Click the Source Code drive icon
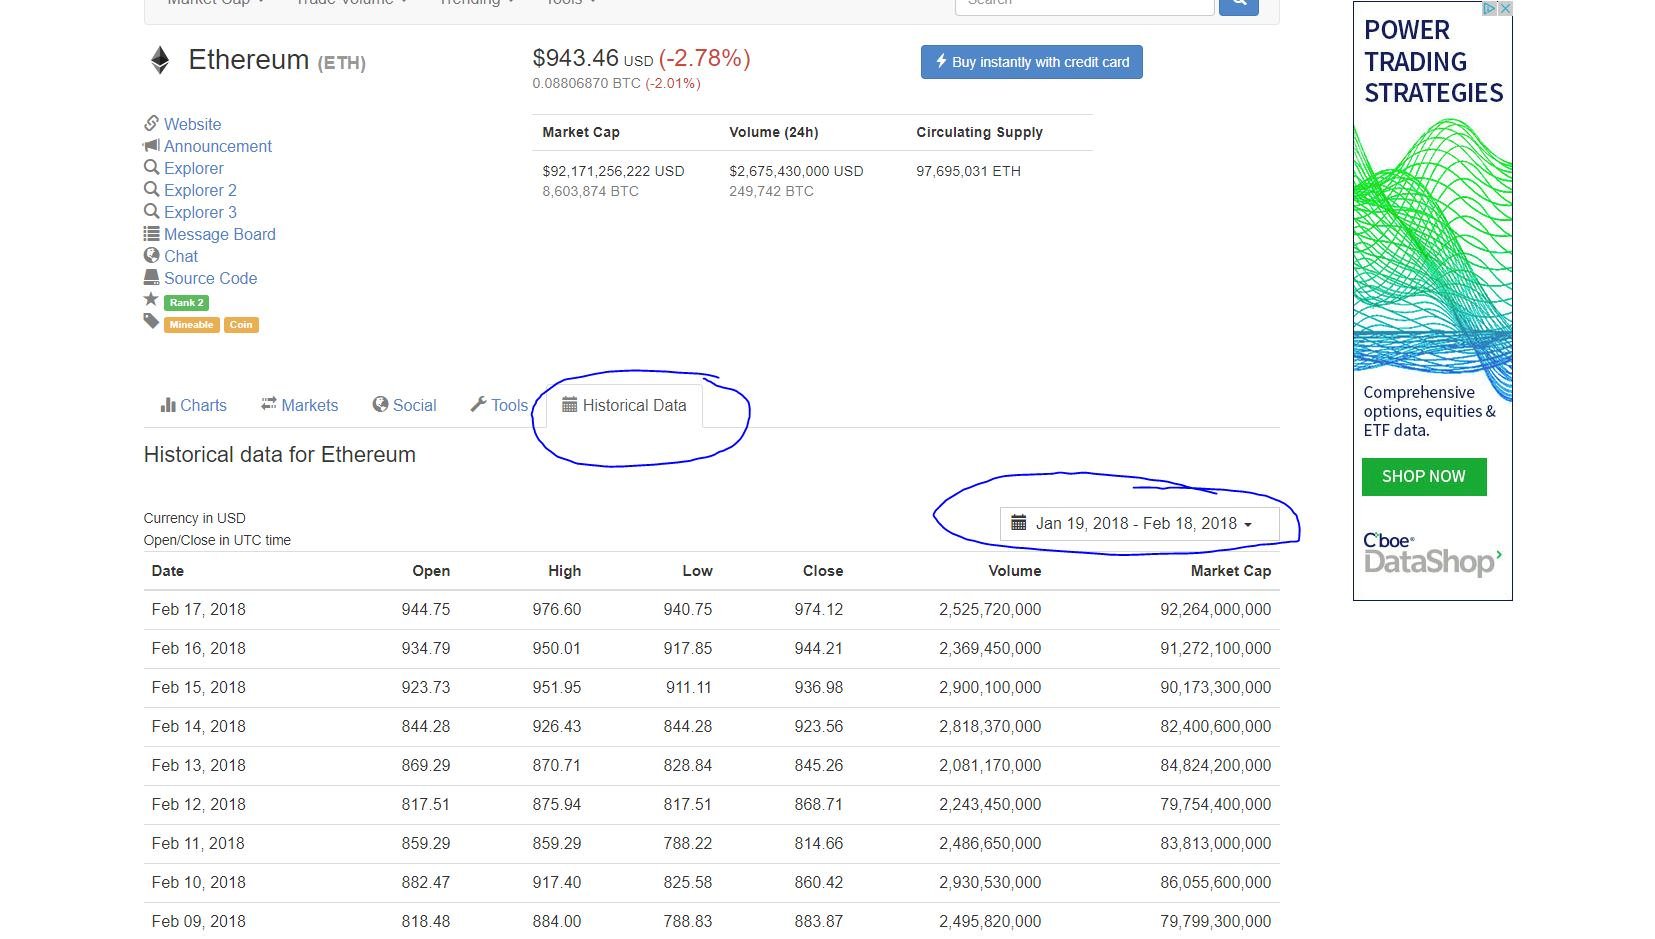The width and height of the screenshot is (1655, 939). coord(151,277)
